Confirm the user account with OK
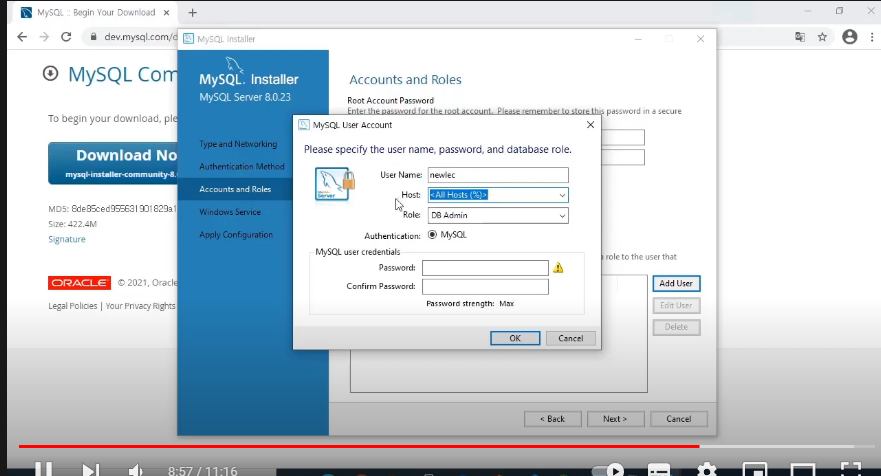The image size is (881, 476). [515, 338]
